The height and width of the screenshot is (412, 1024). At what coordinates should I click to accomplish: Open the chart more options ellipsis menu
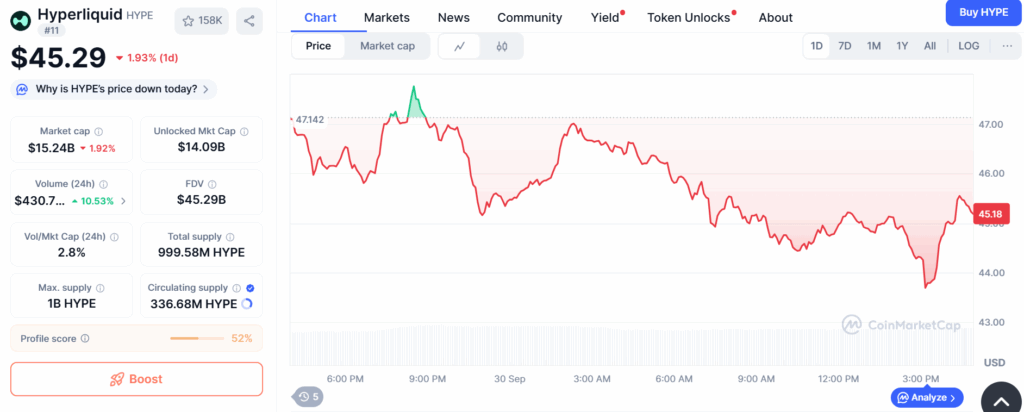pos(1006,46)
